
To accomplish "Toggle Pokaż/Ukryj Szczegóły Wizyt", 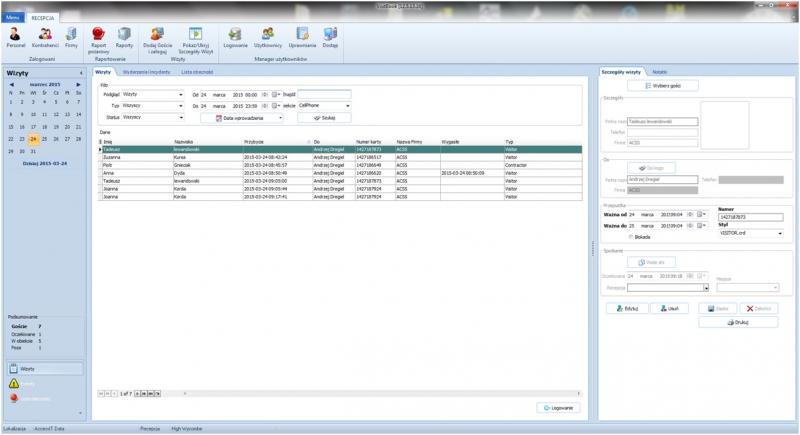I will tap(195, 40).
